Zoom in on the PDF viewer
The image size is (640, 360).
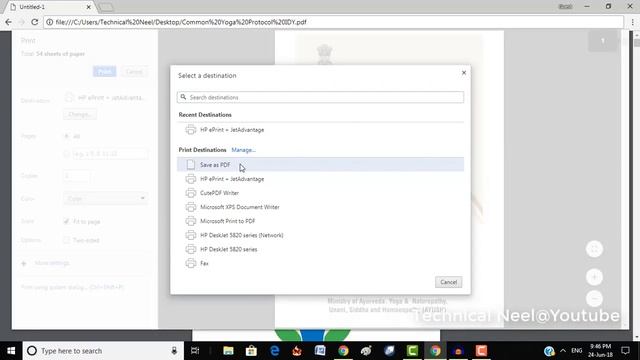point(594,277)
